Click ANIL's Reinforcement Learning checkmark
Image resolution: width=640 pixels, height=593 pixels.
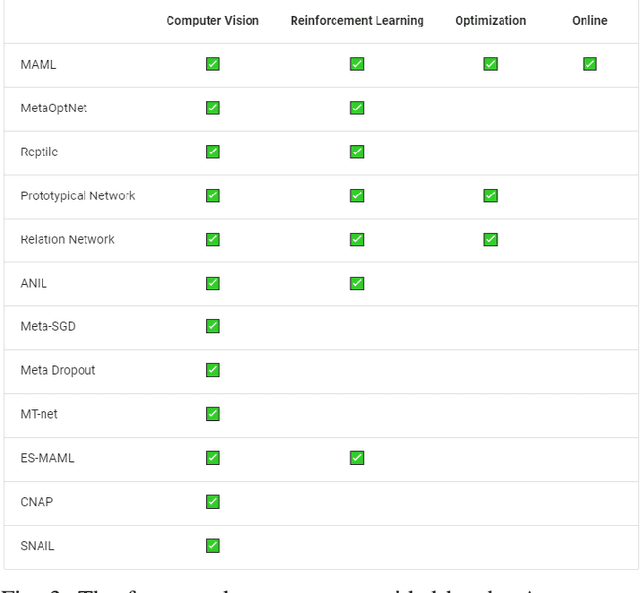(357, 283)
